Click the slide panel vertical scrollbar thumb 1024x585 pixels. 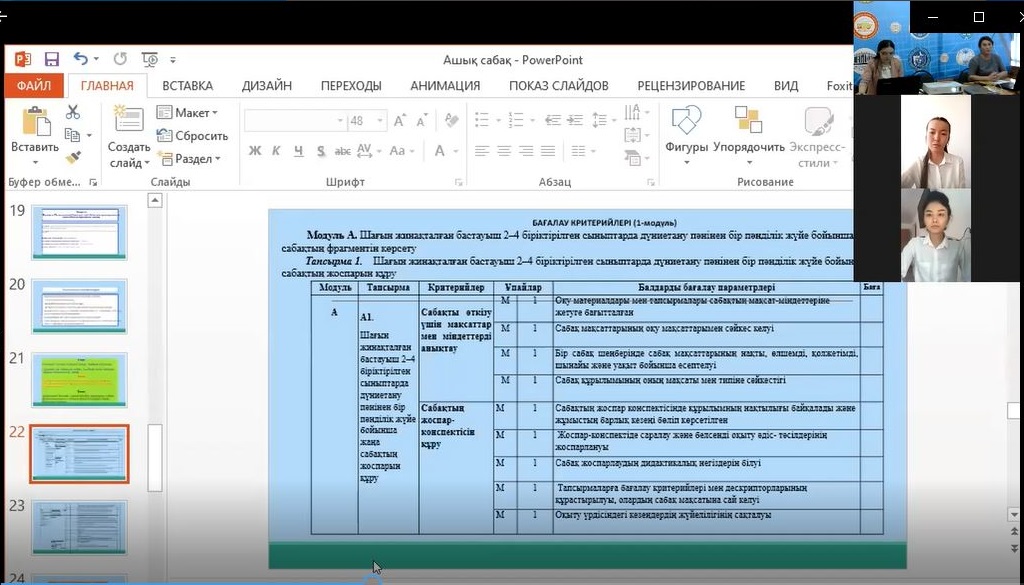155,458
